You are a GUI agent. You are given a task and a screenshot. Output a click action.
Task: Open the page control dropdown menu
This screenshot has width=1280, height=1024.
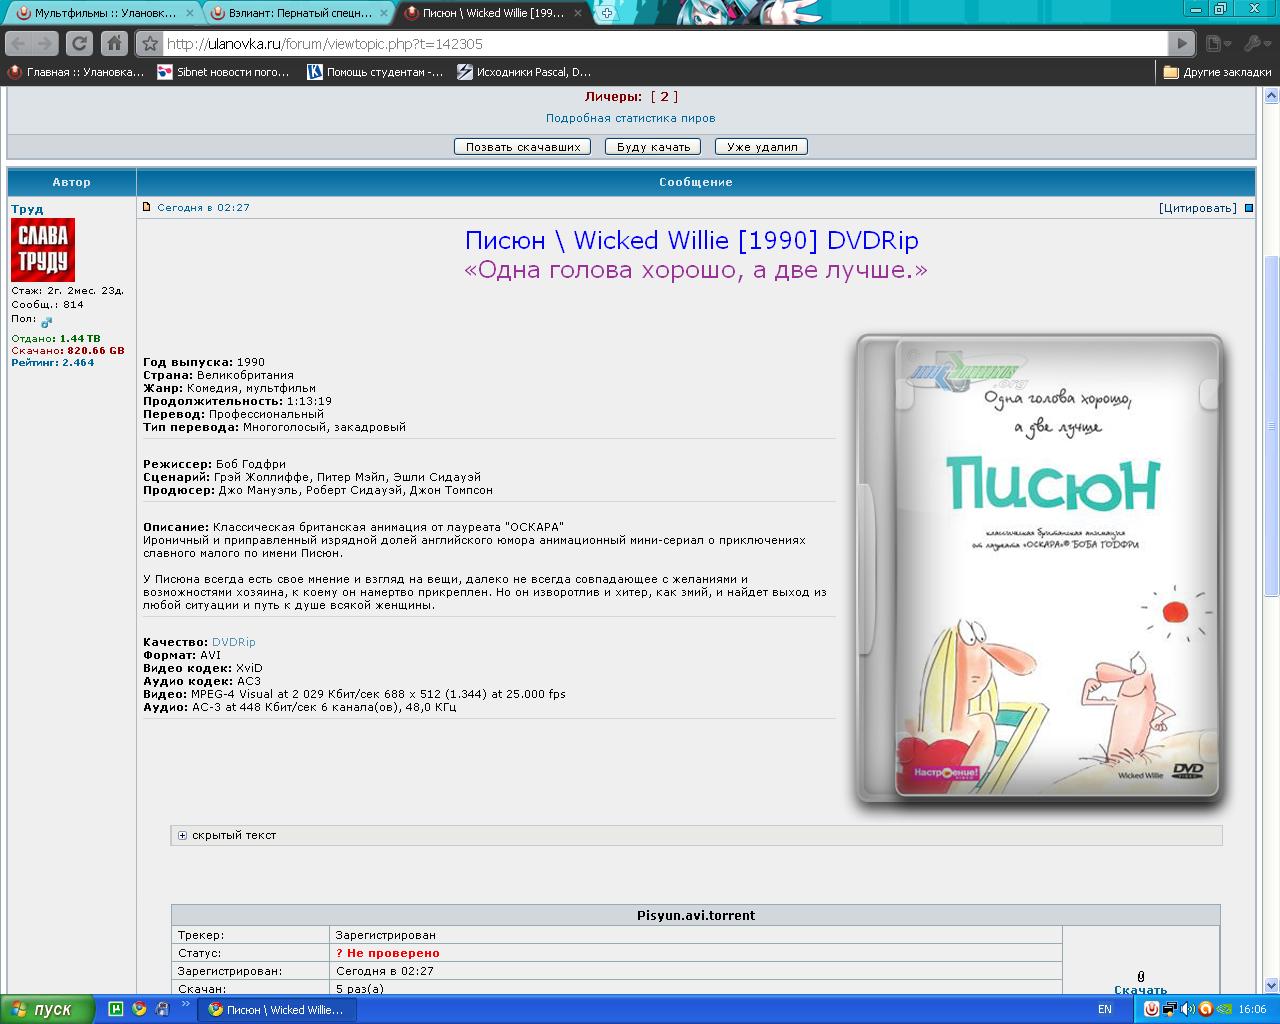pyautogui.click(x=1217, y=43)
